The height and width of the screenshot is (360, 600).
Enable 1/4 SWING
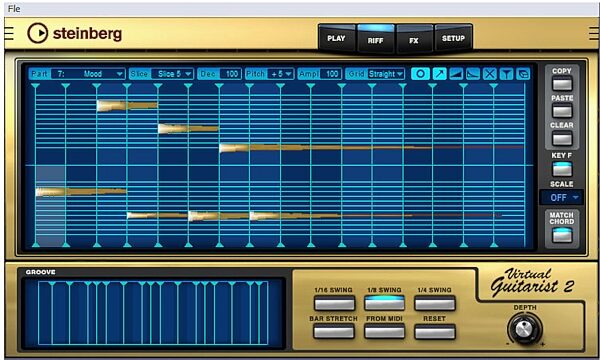click(x=435, y=303)
